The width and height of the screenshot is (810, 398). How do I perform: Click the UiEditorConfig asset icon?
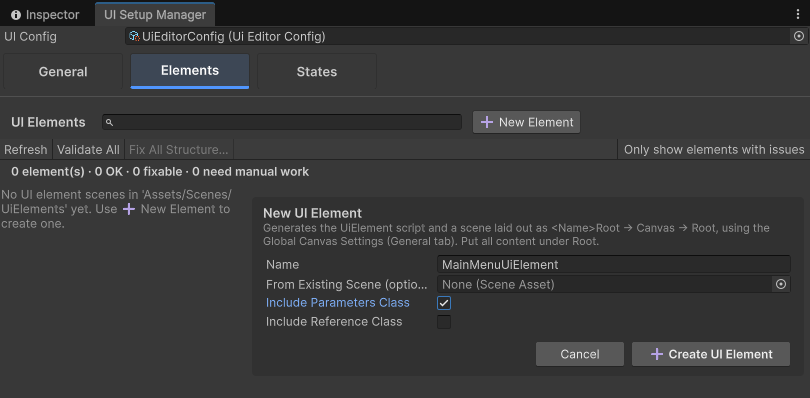click(134, 36)
